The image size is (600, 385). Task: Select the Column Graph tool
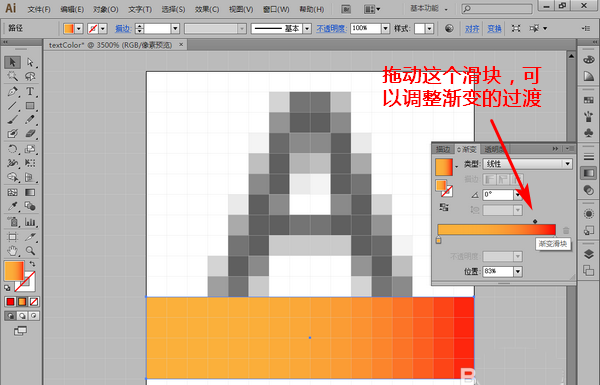pyautogui.click(x=30, y=222)
